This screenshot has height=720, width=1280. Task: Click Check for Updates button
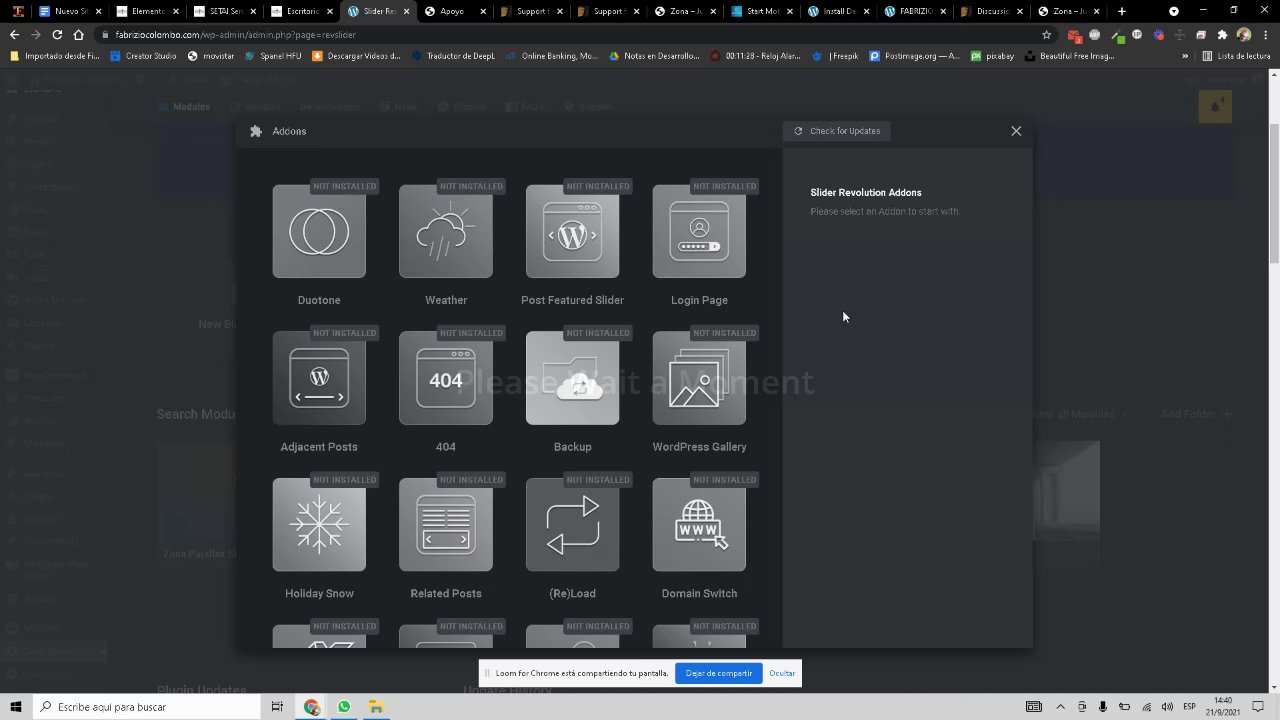(x=837, y=131)
